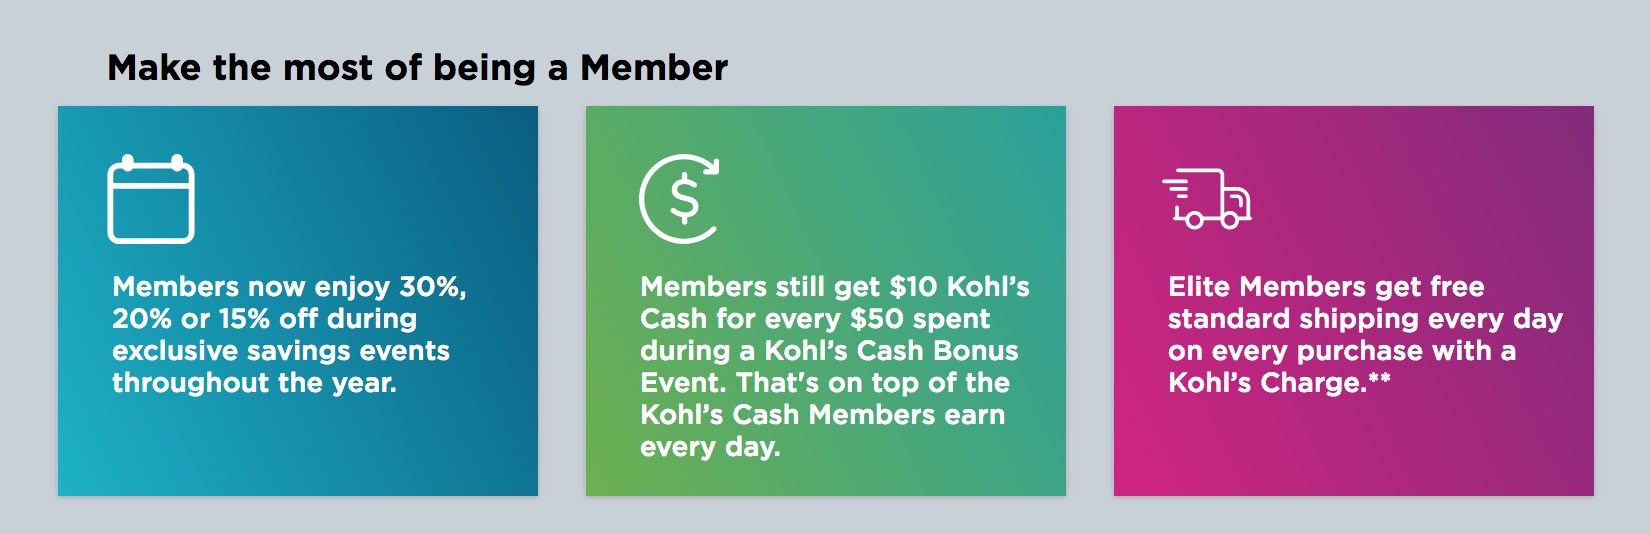Screen dimensions: 1650x534
Task: Click 'during a Kohl's Cash Bonus Event' text
Action: pos(829,367)
